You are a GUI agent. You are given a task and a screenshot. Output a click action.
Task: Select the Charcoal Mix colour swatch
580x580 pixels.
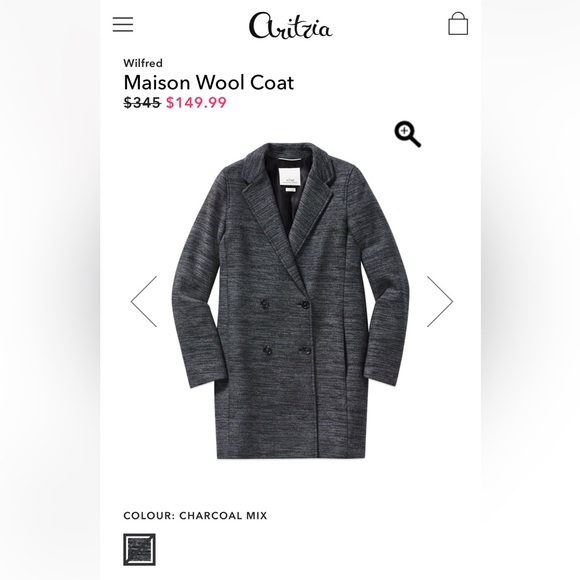[x=139, y=549]
